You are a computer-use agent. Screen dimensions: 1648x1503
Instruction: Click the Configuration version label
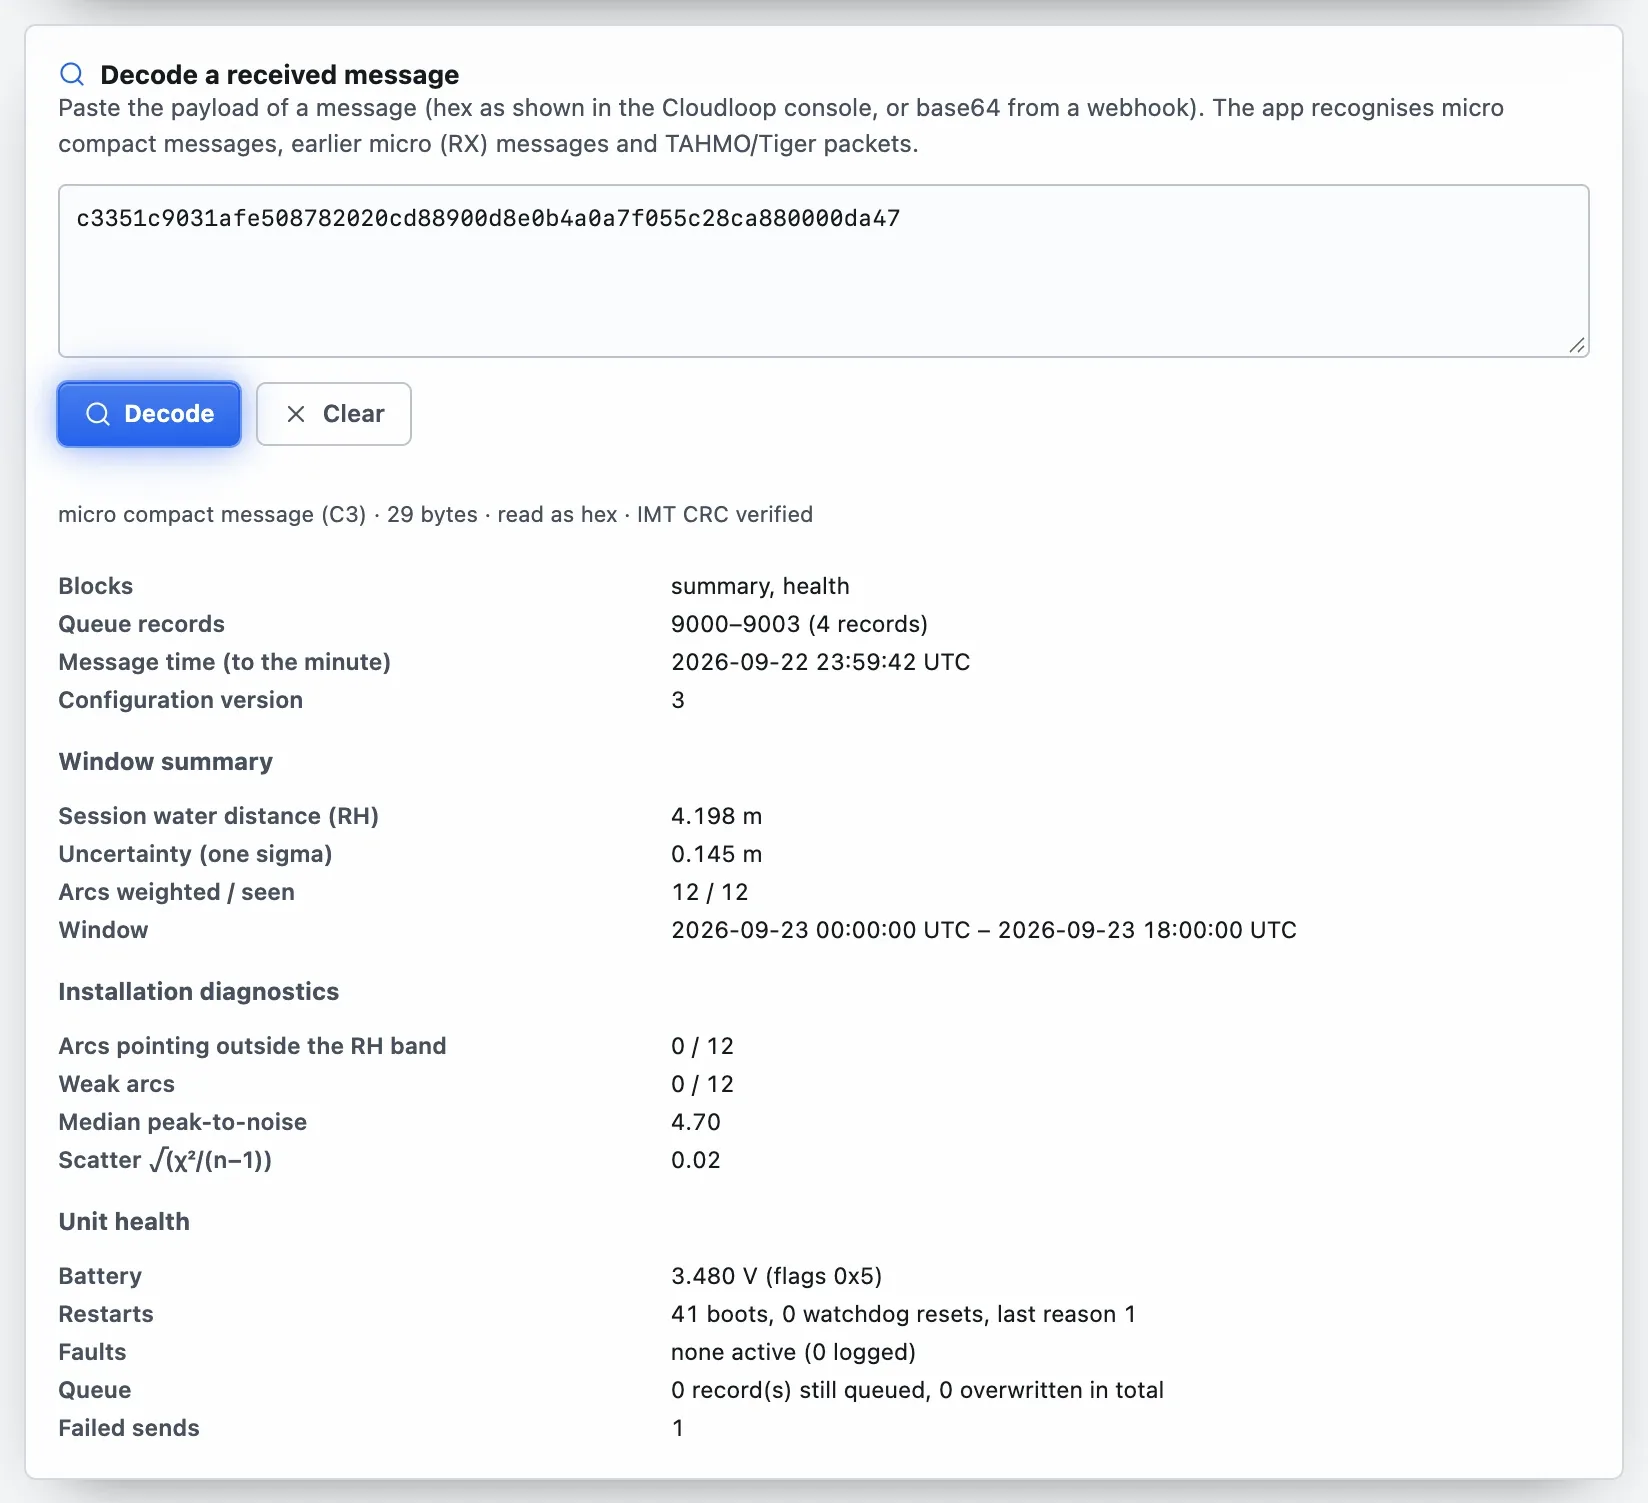181,700
